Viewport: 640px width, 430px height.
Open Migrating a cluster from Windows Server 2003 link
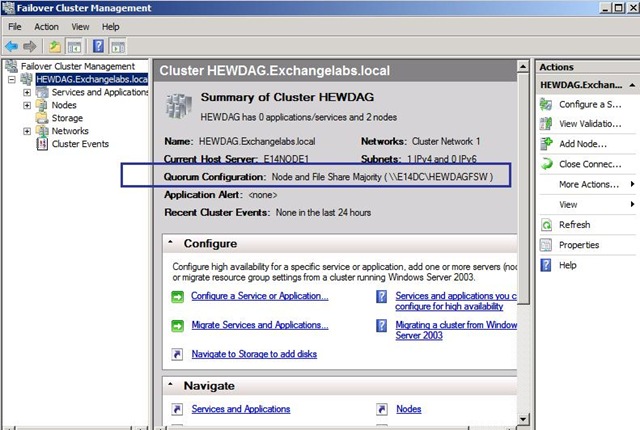pyautogui.click(x=456, y=330)
